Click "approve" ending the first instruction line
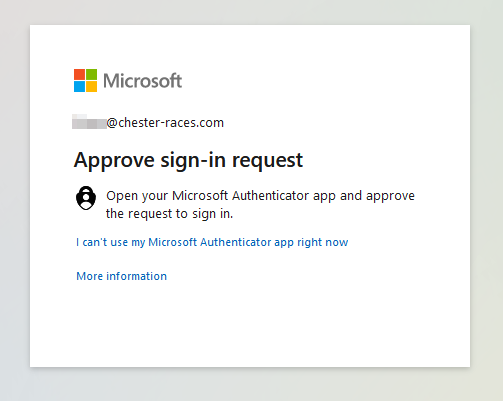This screenshot has width=503, height=401. coord(390,196)
